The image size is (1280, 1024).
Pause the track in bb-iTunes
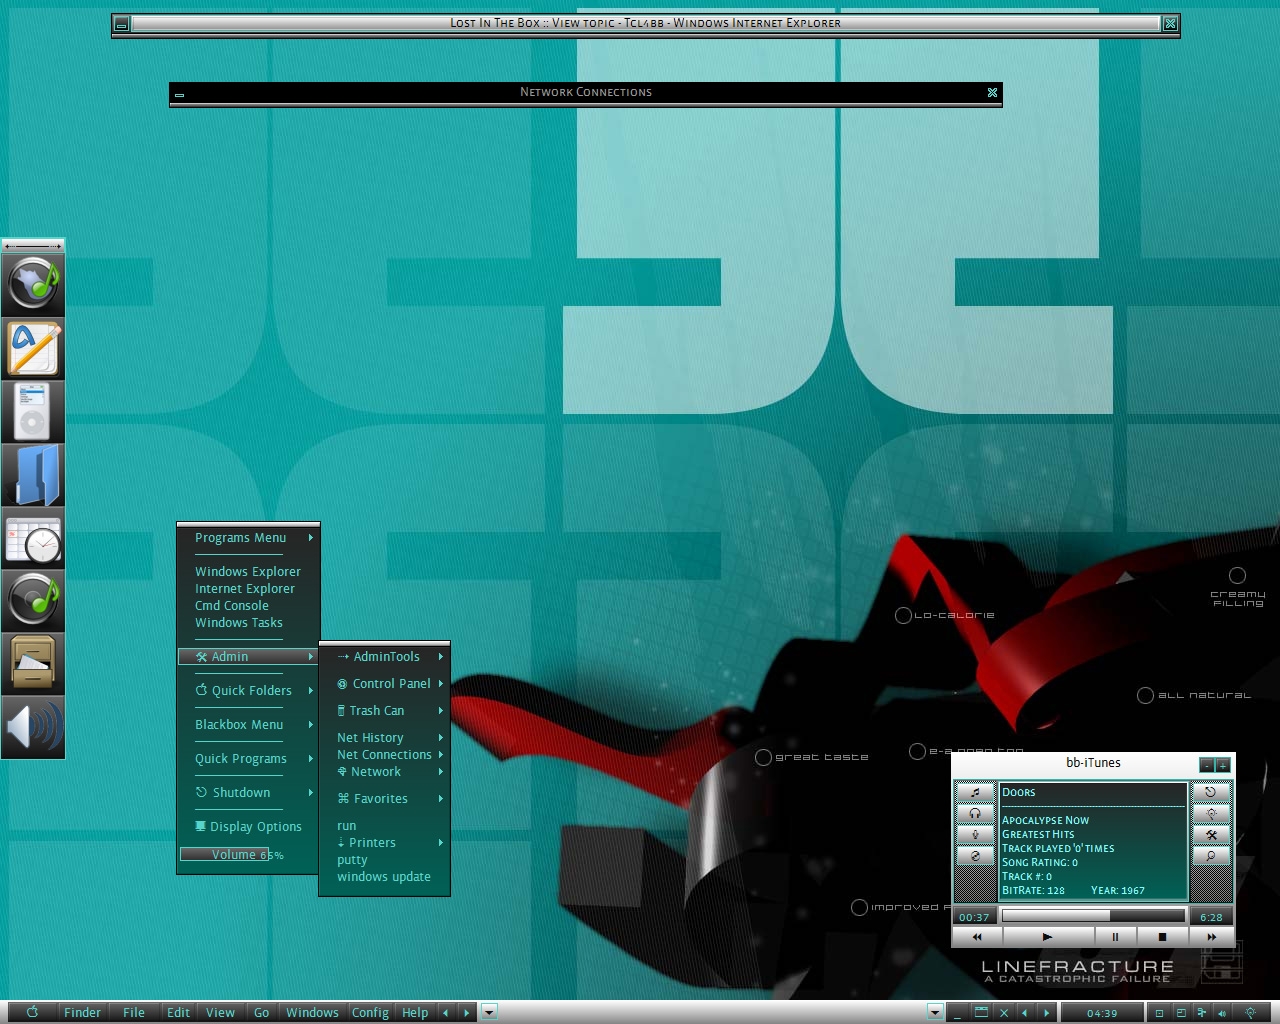(1115, 937)
